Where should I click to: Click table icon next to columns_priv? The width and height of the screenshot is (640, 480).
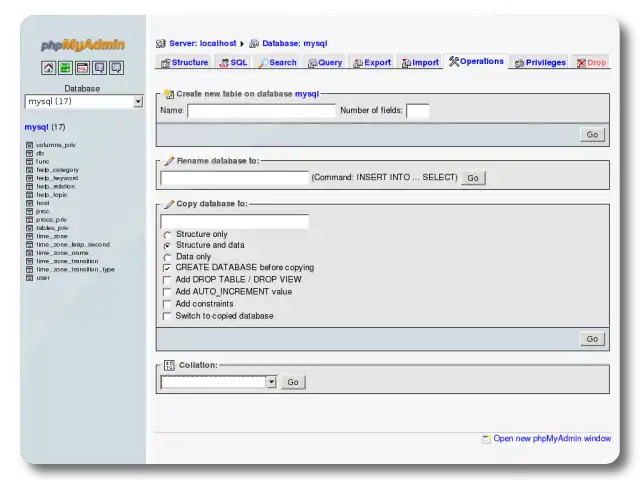click(x=29, y=145)
